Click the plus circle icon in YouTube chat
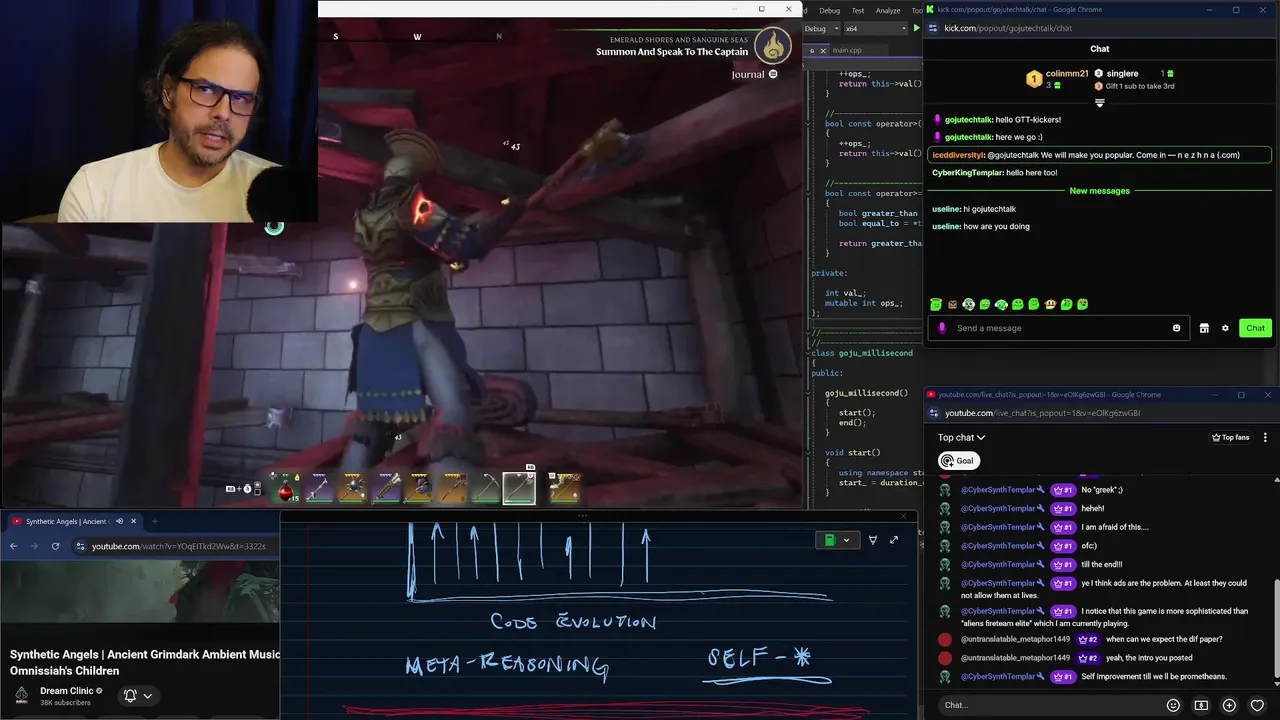This screenshot has width=1280, height=720. 1229,705
